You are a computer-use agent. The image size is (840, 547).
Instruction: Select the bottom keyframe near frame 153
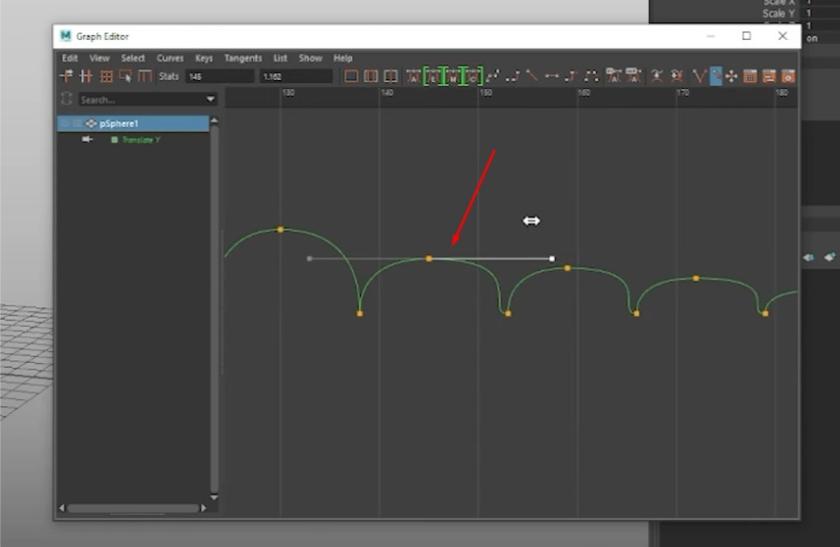click(508, 313)
